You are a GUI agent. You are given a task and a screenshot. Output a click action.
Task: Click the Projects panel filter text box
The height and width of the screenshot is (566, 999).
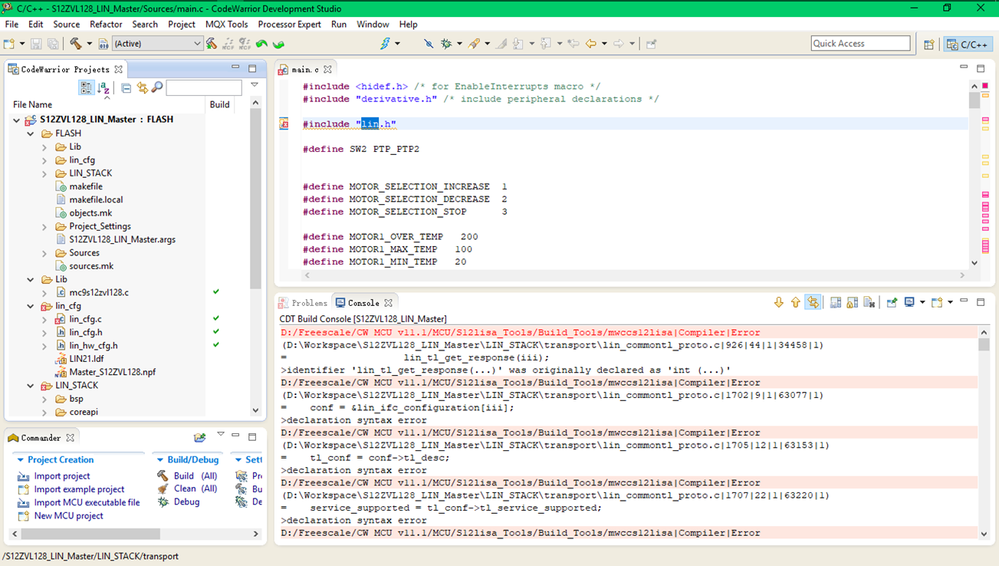[x=203, y=87]
